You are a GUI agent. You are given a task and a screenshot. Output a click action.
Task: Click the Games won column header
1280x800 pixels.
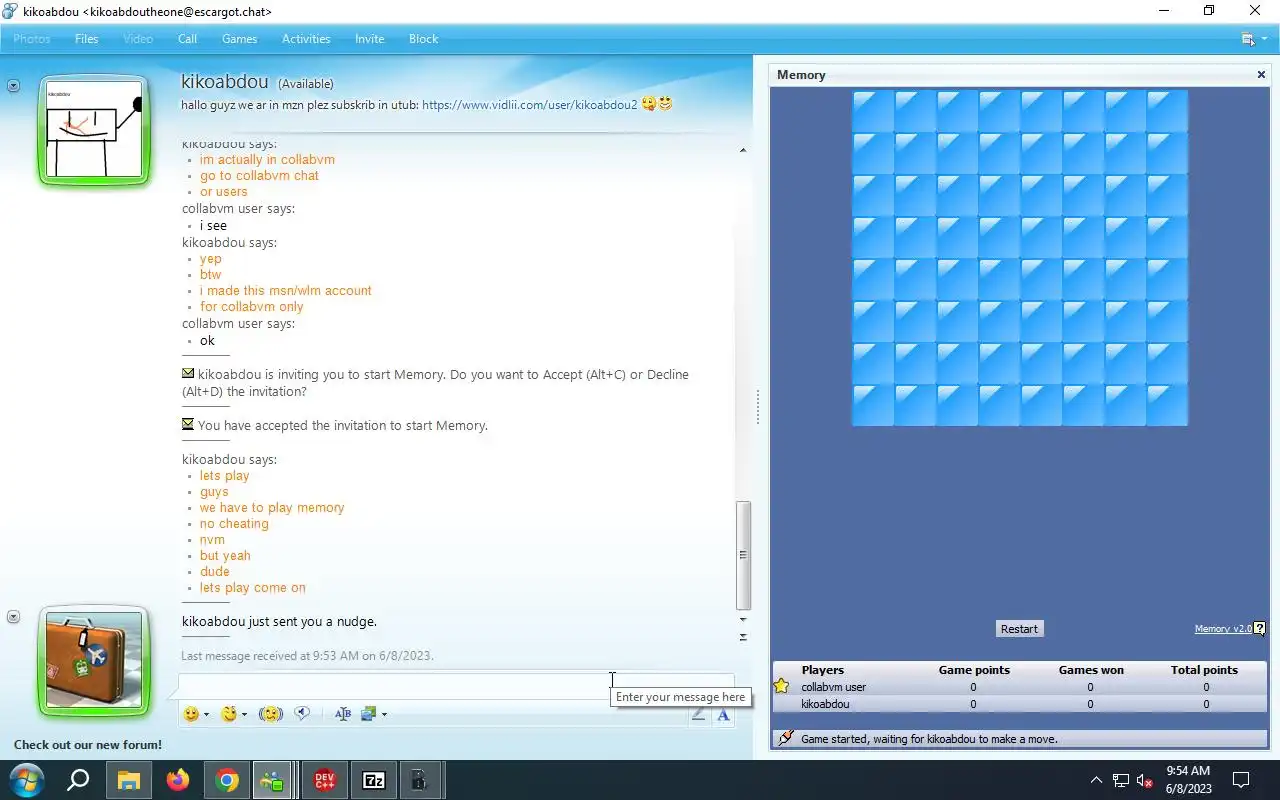(x=1091, y=670)
